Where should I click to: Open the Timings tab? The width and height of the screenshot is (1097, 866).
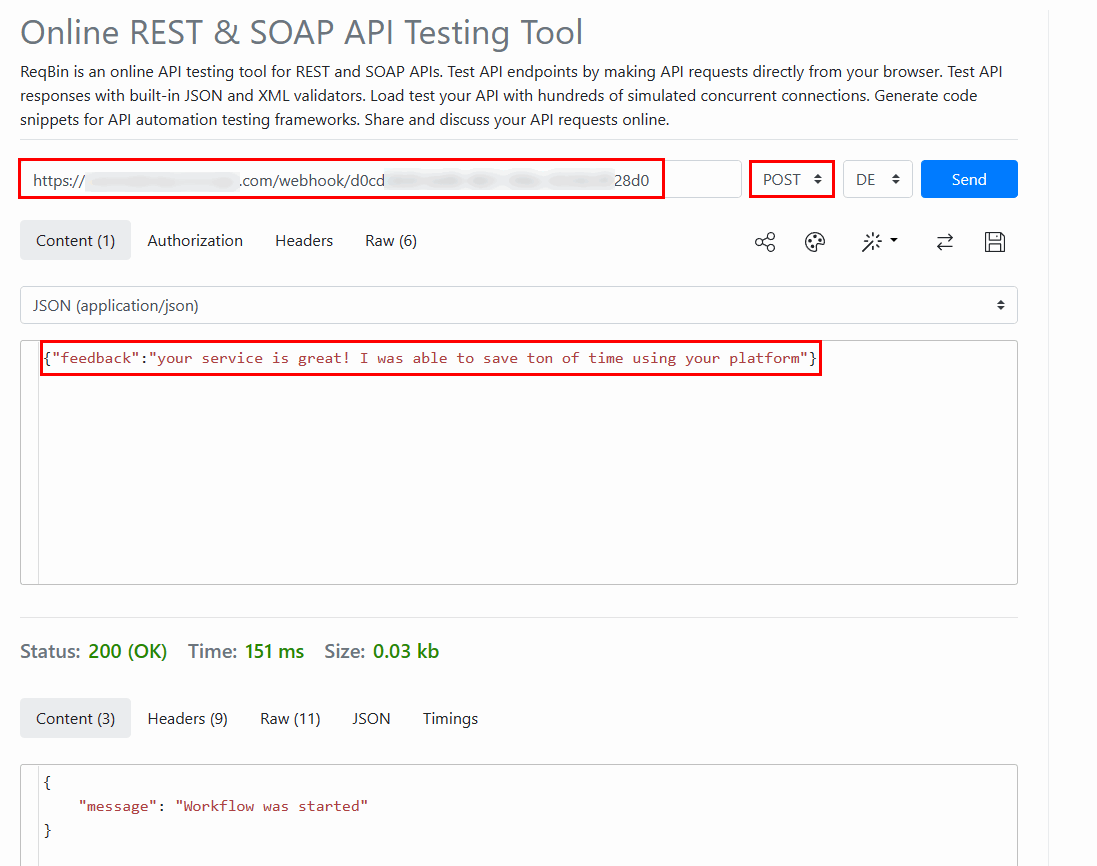[450, 718]
